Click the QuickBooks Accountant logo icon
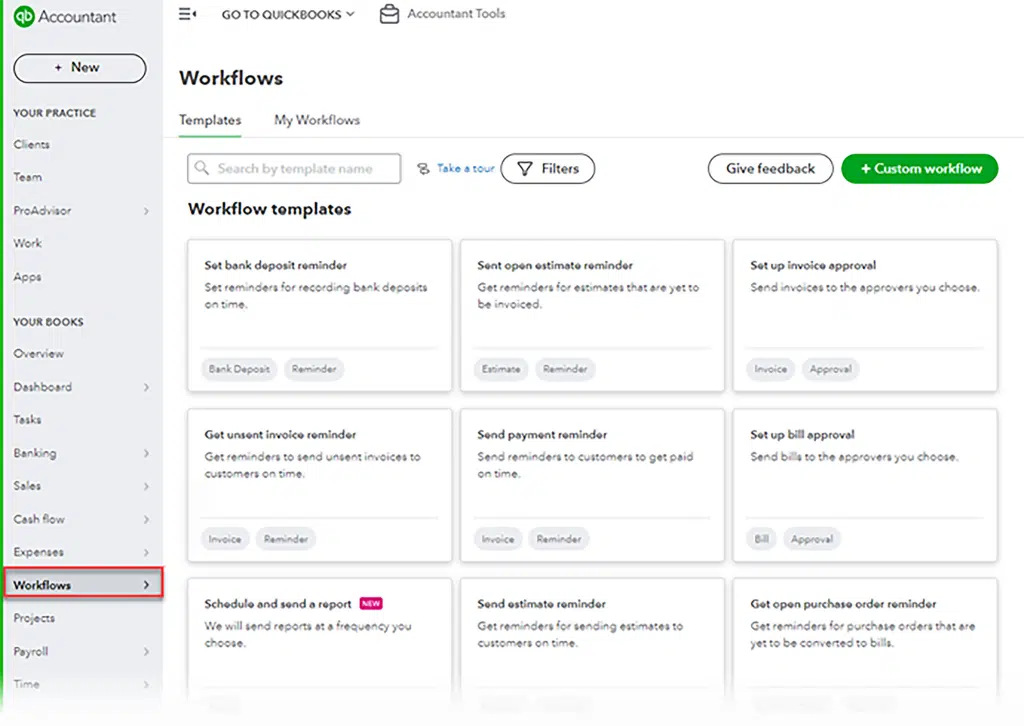This screenshot has width=1024, height=726. tap(24, 16)
